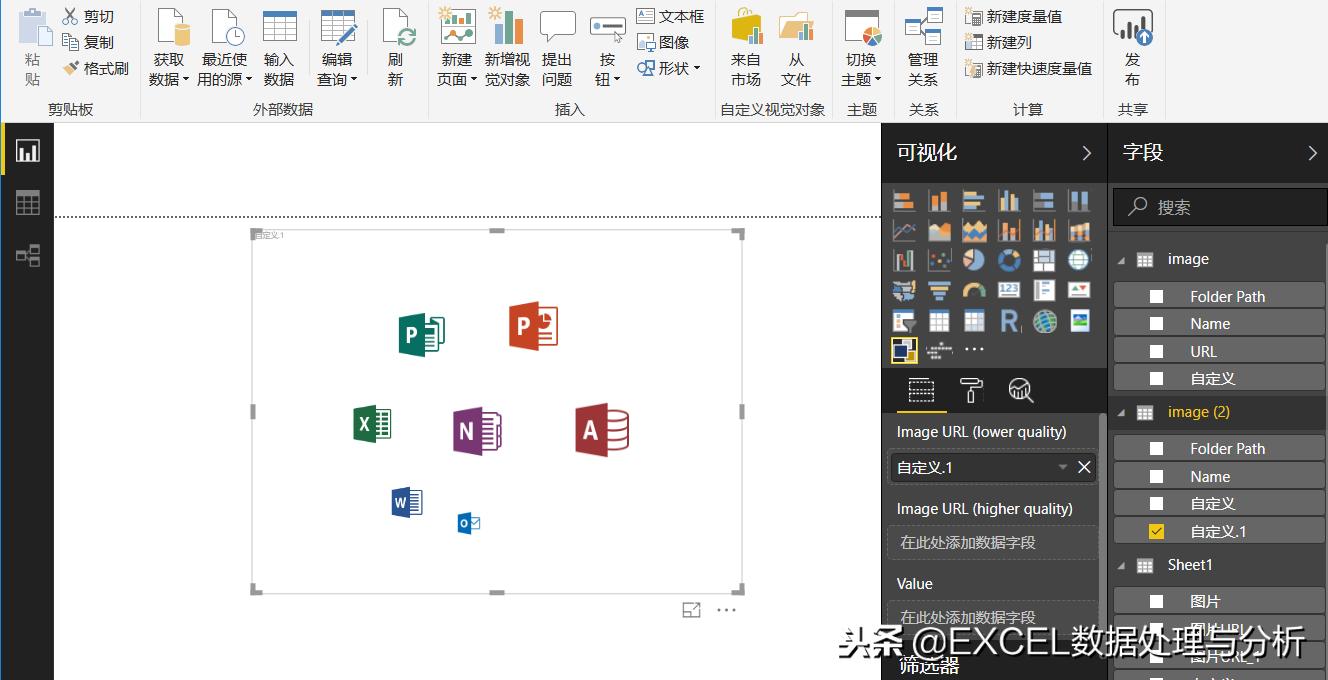This screenshot has width=1328, height=680.
Task: Switch to the format (paintbrush) tab
Action: coord(971,391)
